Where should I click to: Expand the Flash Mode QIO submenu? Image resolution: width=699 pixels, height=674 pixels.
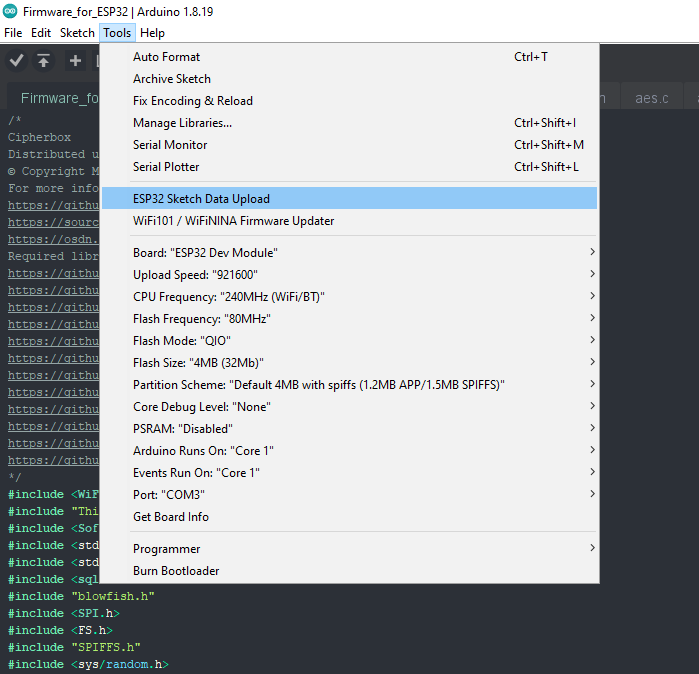click(x=350, y=341)
